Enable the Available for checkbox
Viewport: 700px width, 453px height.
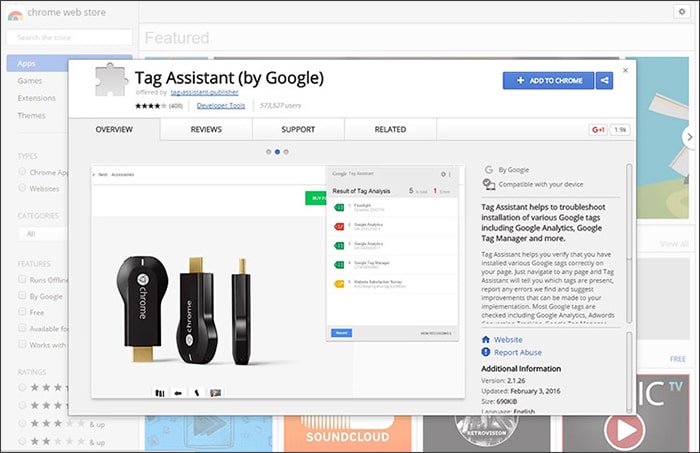[x=22, y=328]
